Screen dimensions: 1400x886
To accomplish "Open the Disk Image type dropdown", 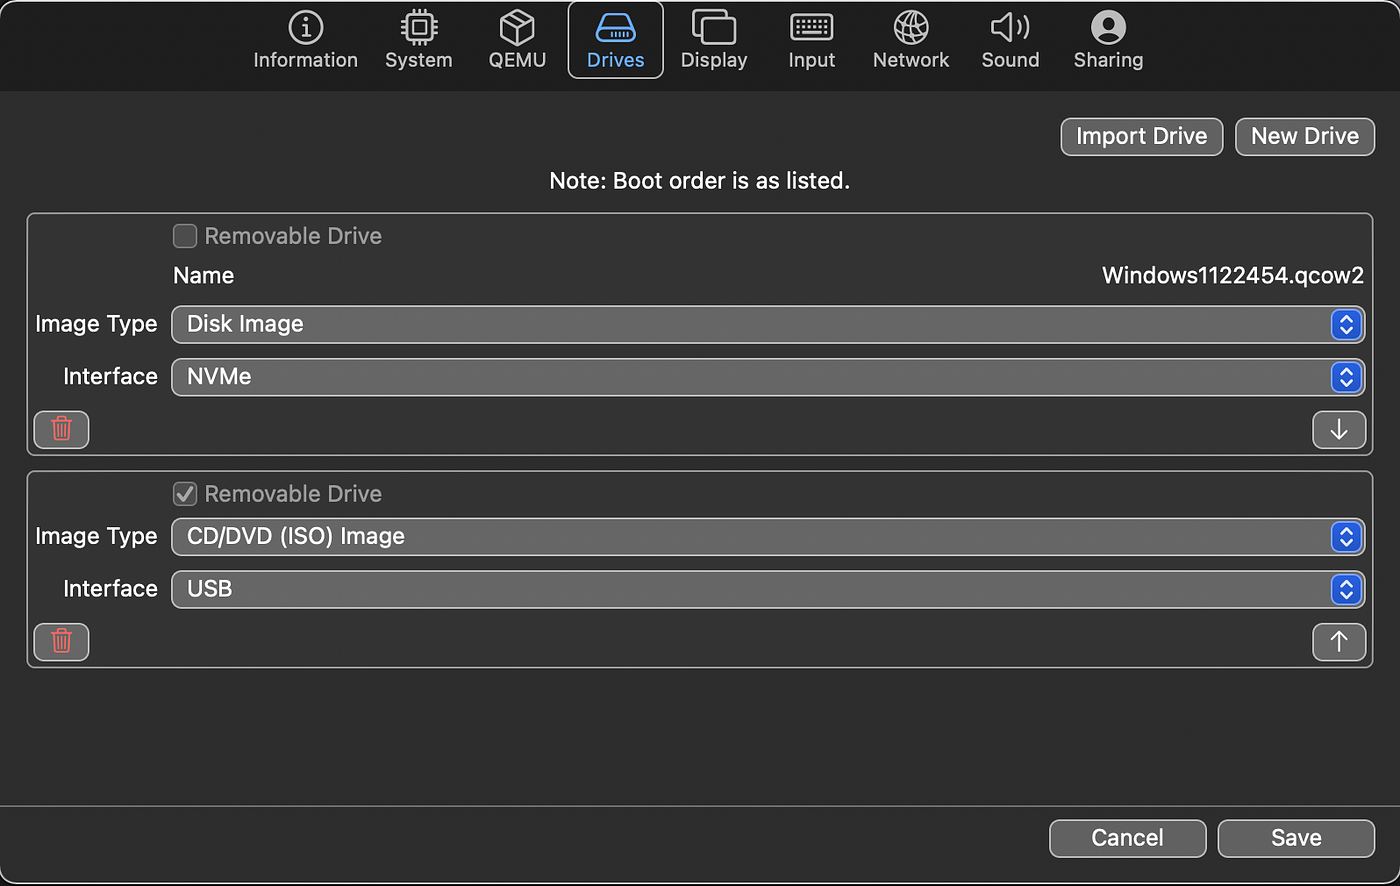I will click(1345, 324).
